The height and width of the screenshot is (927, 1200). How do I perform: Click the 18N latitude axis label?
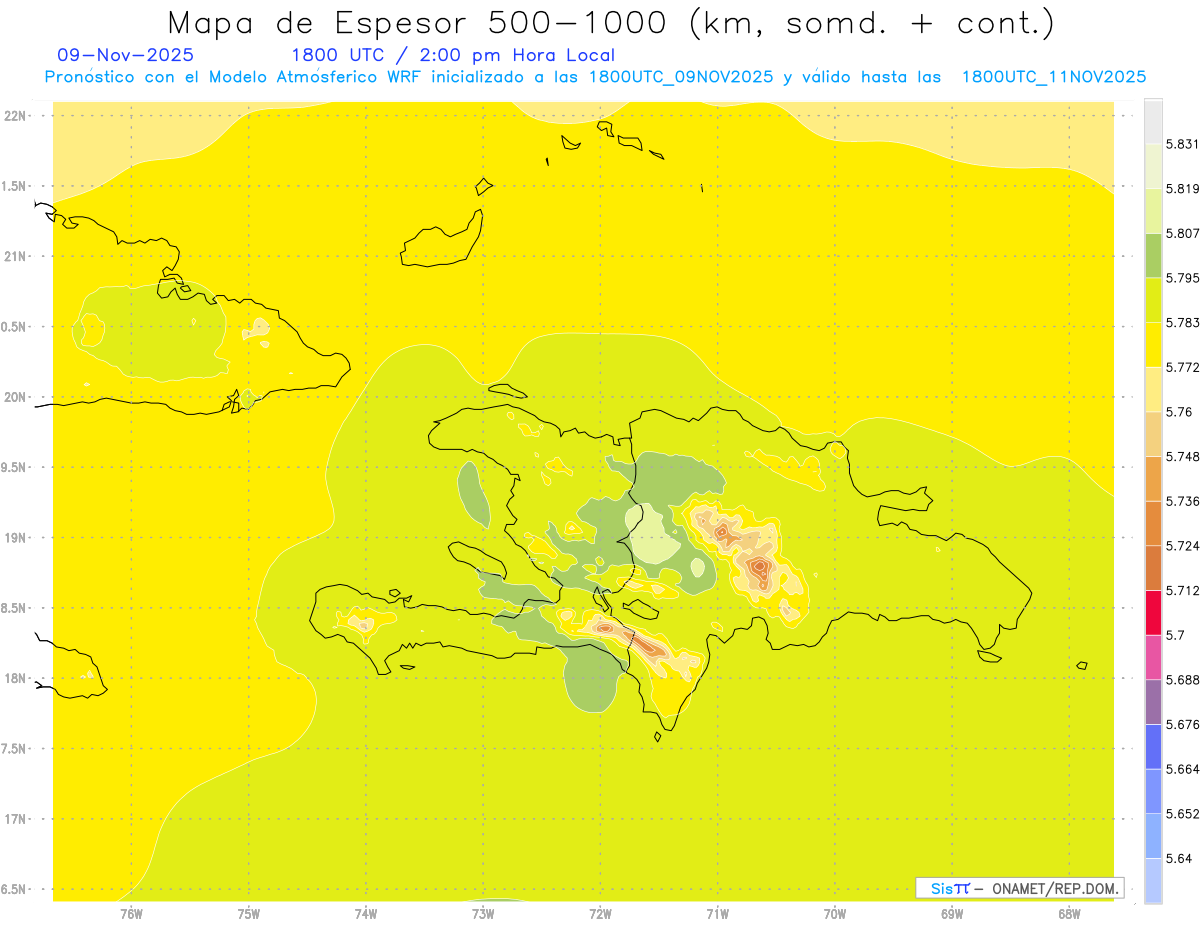(x=16, y=678)
